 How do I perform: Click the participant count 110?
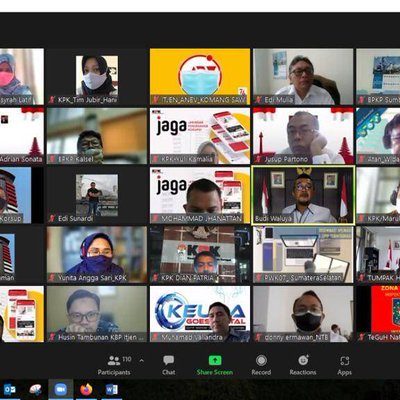coord(127,359)
